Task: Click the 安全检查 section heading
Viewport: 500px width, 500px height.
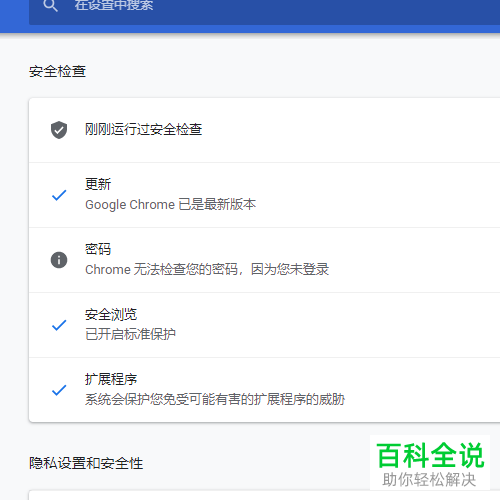Action: (x=57, y=71)
